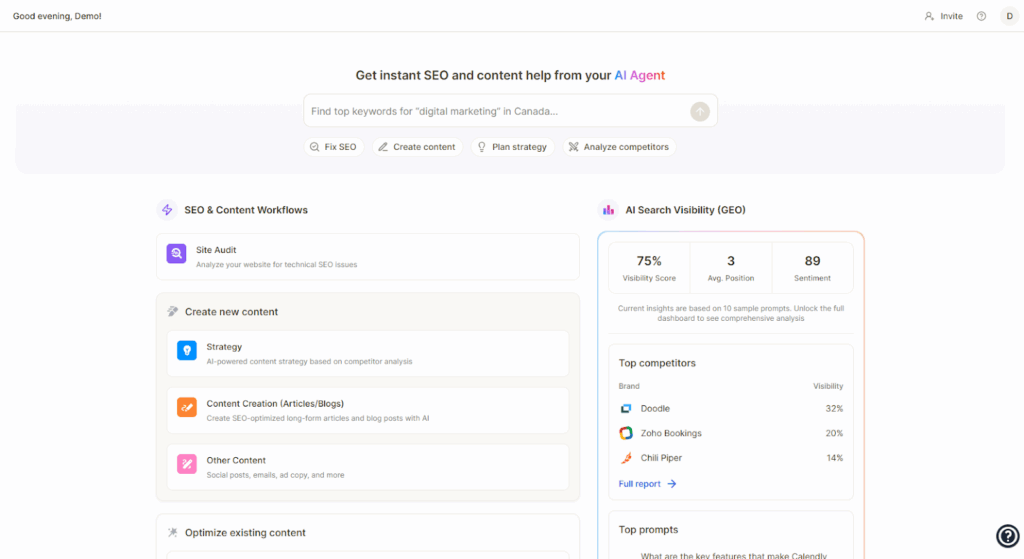Screen dimensions: 1024x559
Task: Click Invite in the top bar
Action: (943, 16)
